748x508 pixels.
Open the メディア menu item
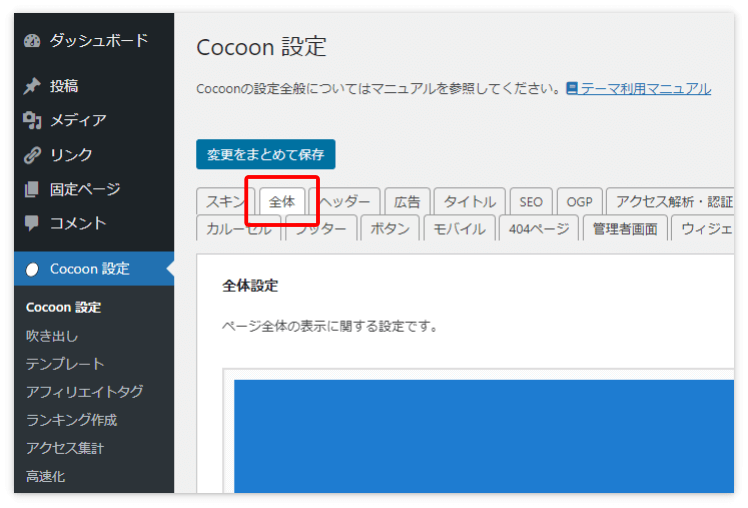point(94,120)
